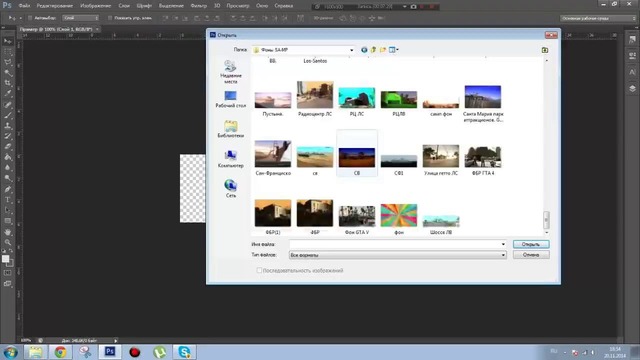
Task: Go back to previous folder in dialog
Action: 364,50
